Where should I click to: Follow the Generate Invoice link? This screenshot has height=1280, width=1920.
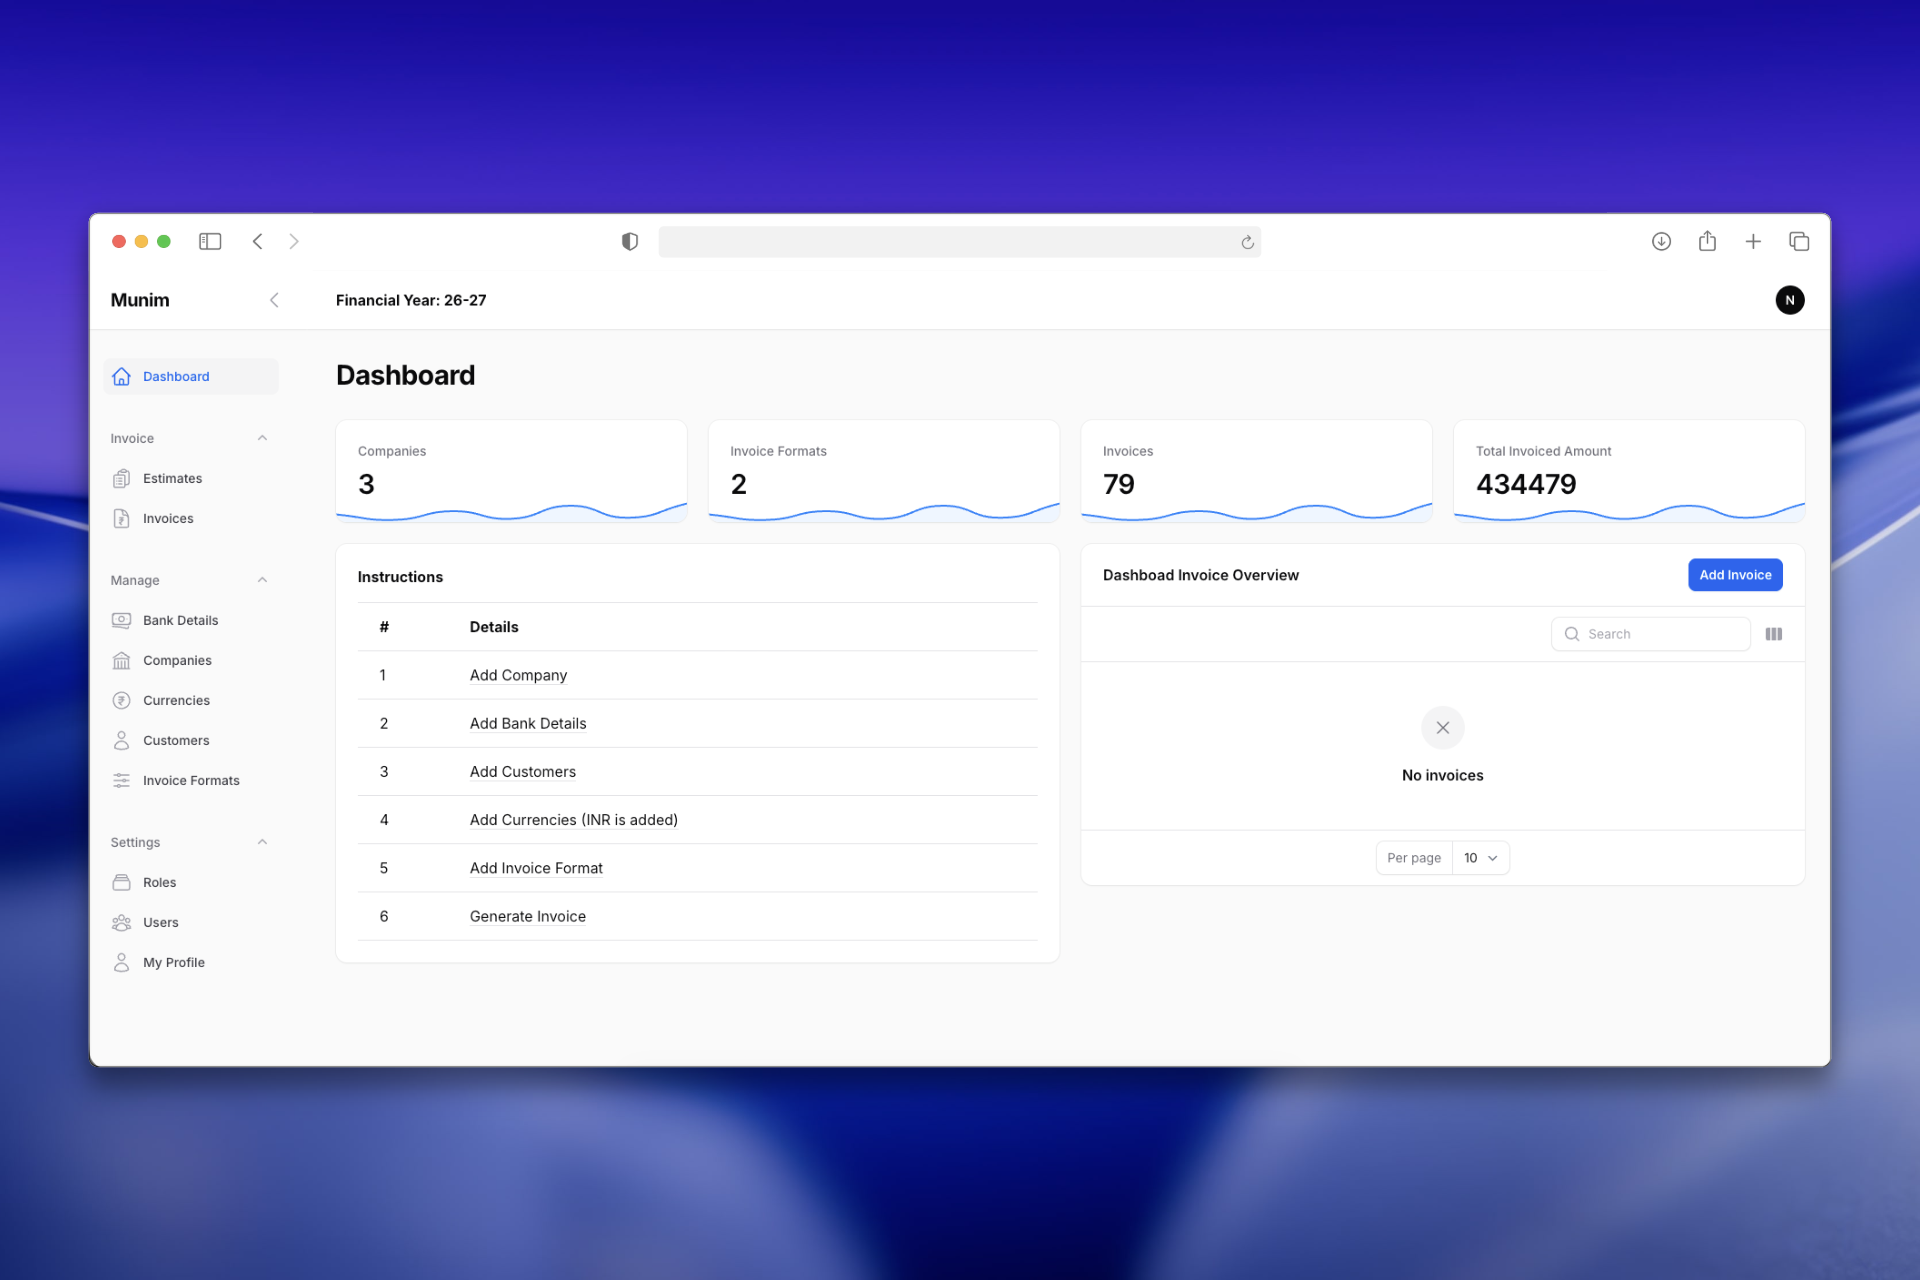coord(528,916)
